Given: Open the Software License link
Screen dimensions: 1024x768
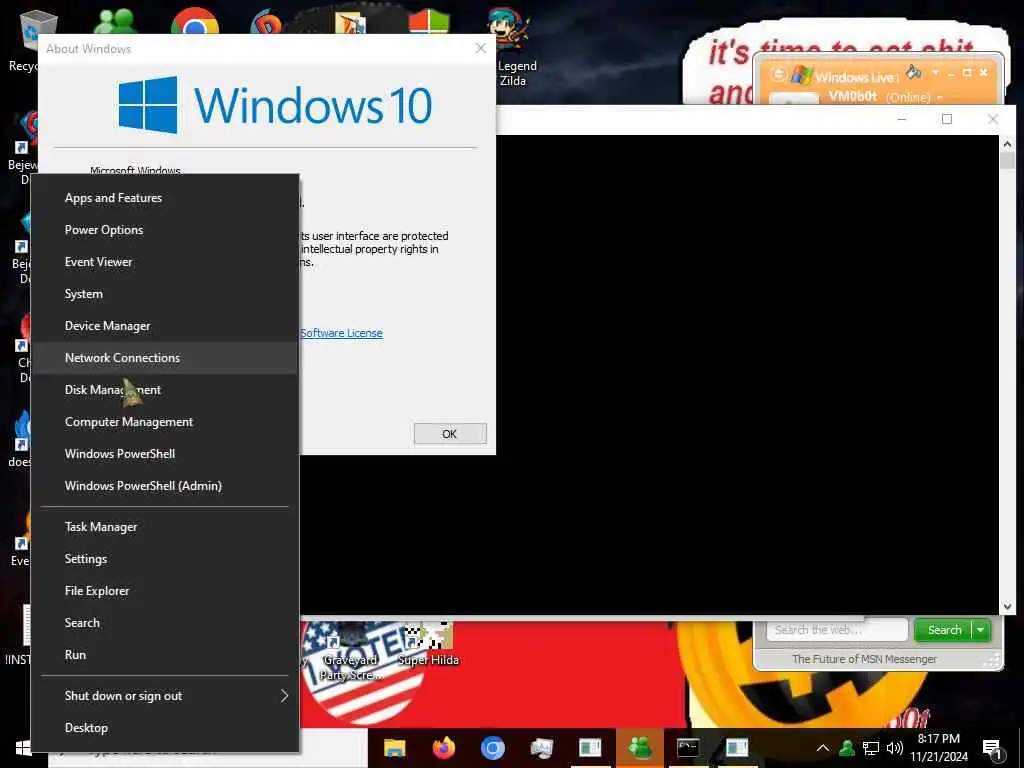Looking at the screenshot, I should 342,333.
